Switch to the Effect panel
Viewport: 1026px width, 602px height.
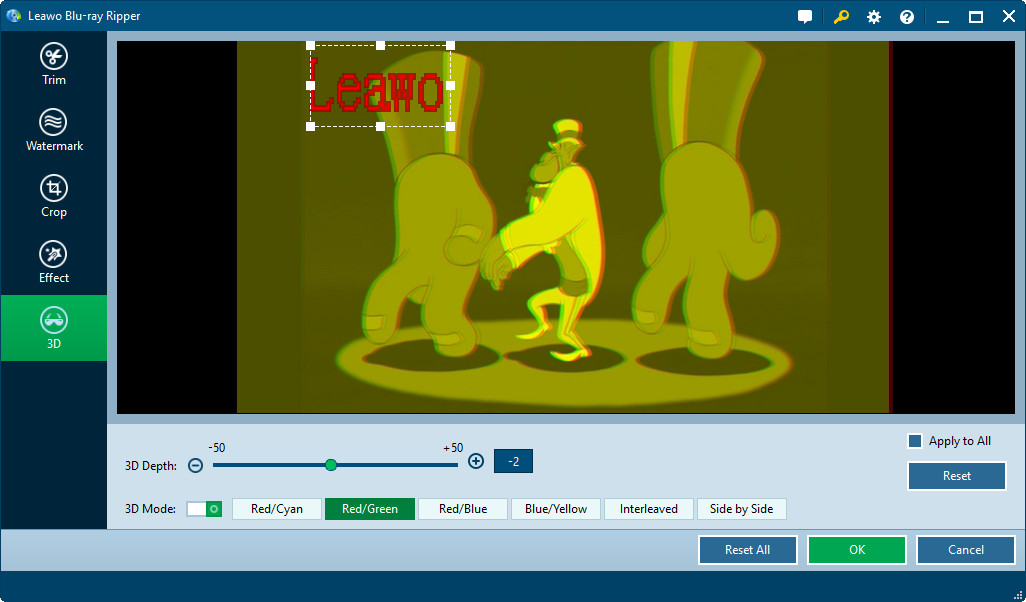click(54, 262)
